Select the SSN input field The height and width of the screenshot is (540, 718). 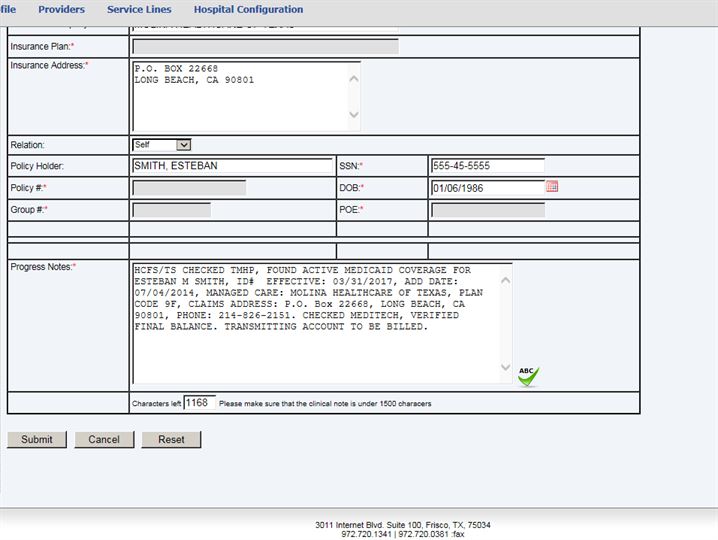coord(487,166)
